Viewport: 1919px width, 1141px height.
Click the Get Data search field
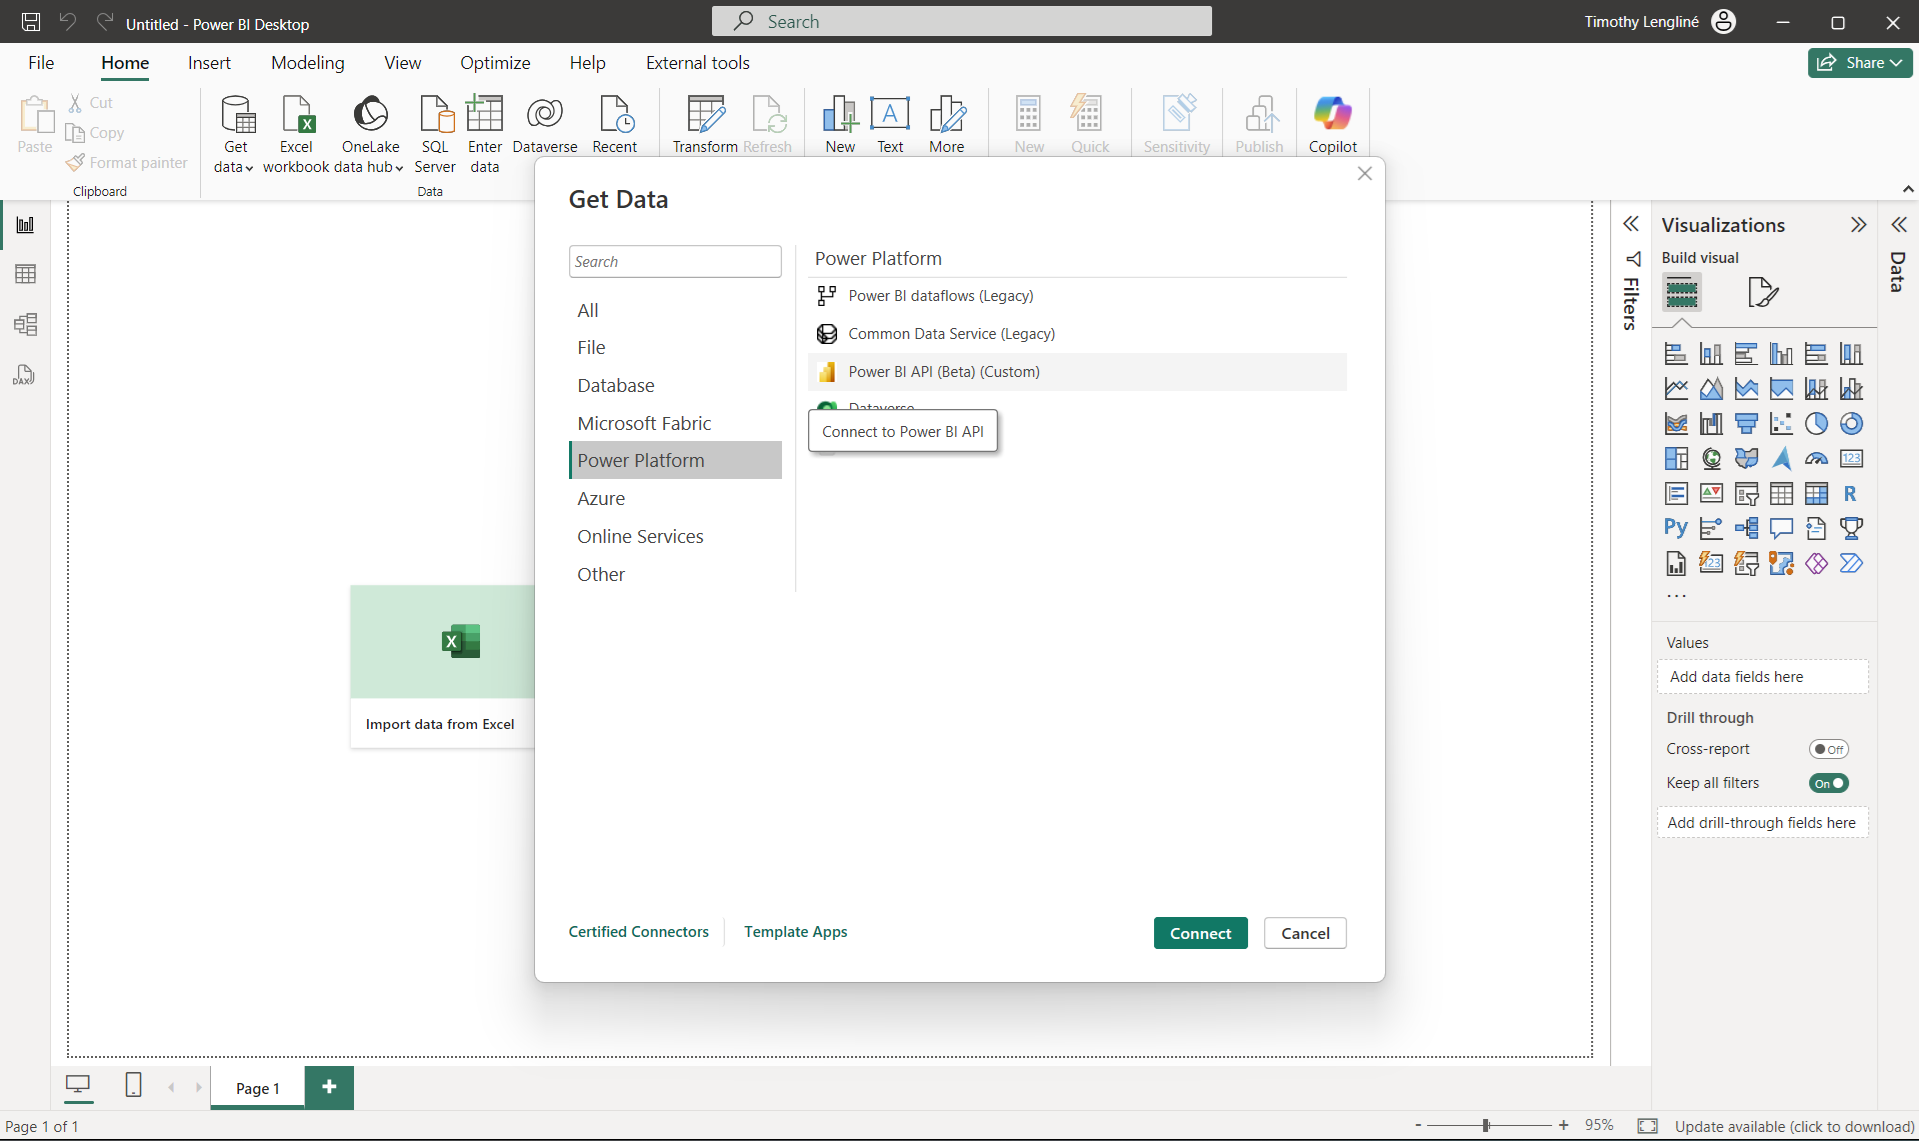[x=675, y=262]
